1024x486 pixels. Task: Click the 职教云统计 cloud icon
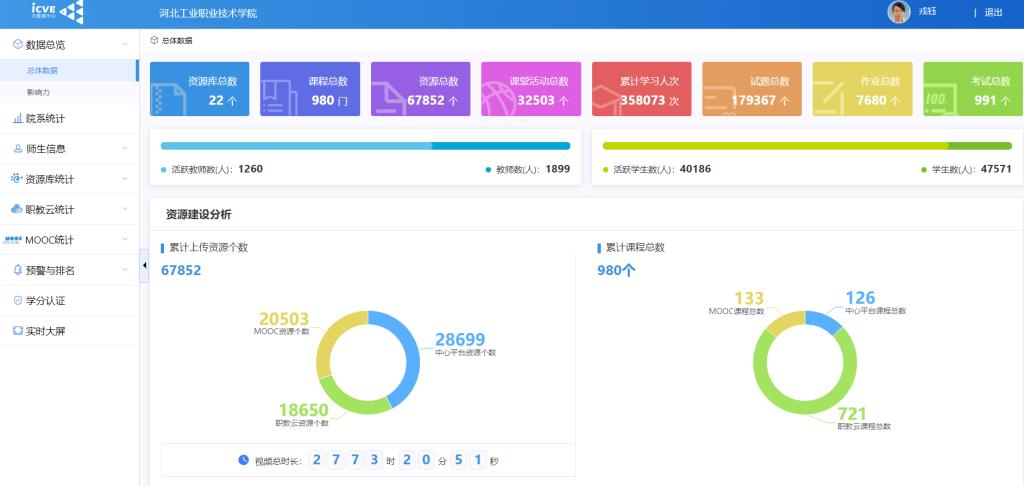17,210
